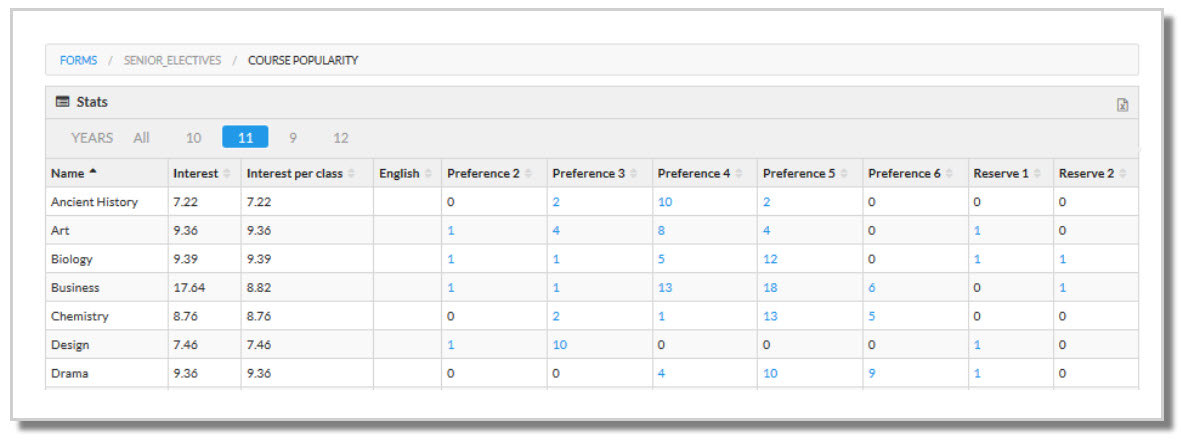Sort by English column
Viewport: 1181px width, 441px height.
(x=407, y=173)
